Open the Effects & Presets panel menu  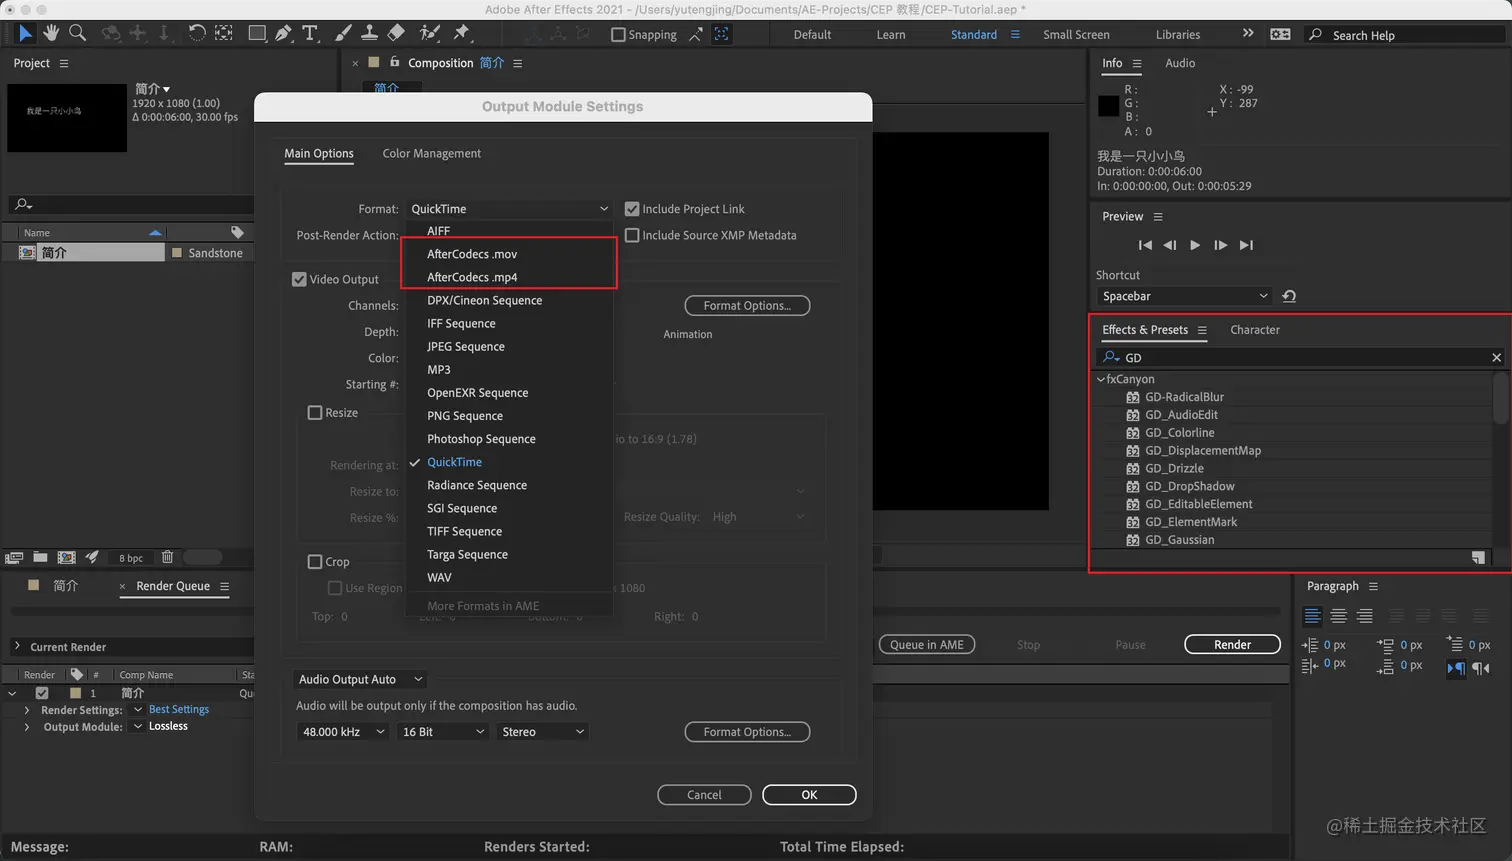tap(1202, 330)
